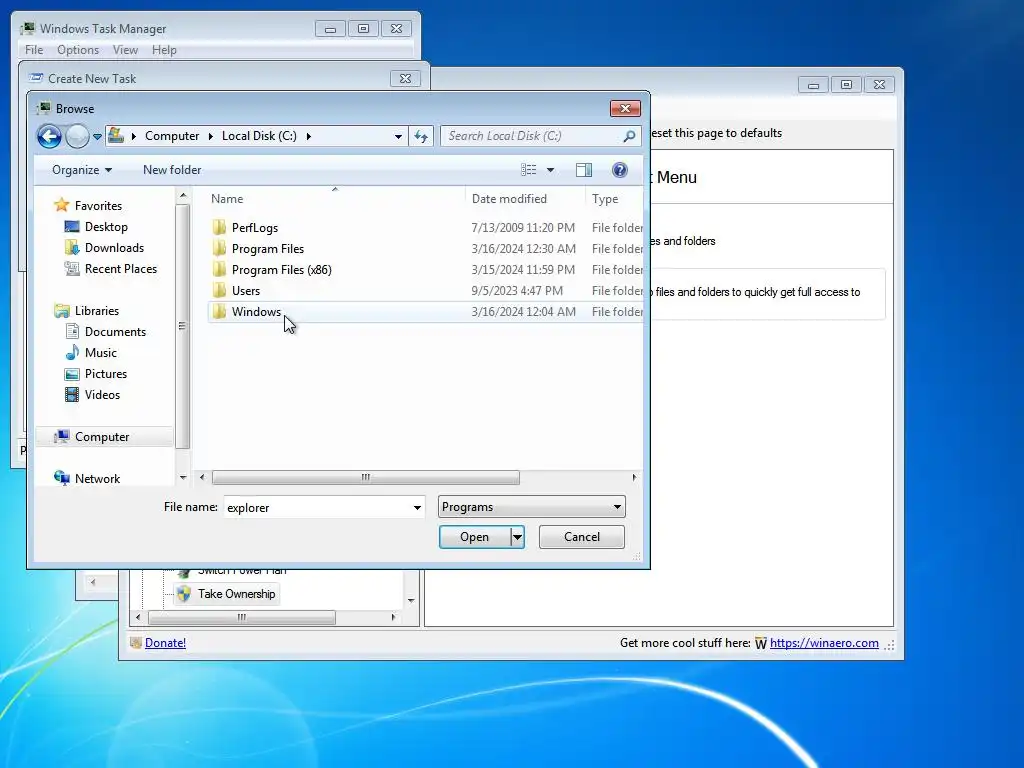The width and height of the screenshot is (1024, 768).
Task: Refresh the Local Disk (C:) view
Action: pos(421,136)
